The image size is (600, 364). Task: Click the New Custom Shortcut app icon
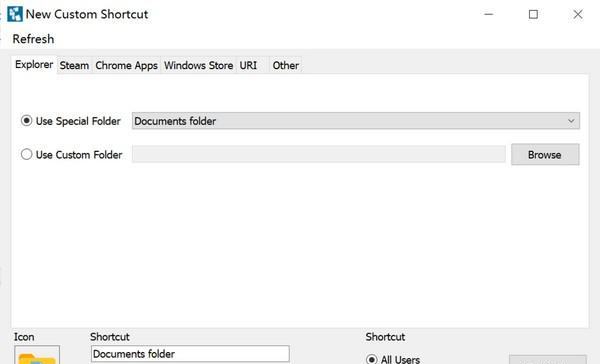15,14
